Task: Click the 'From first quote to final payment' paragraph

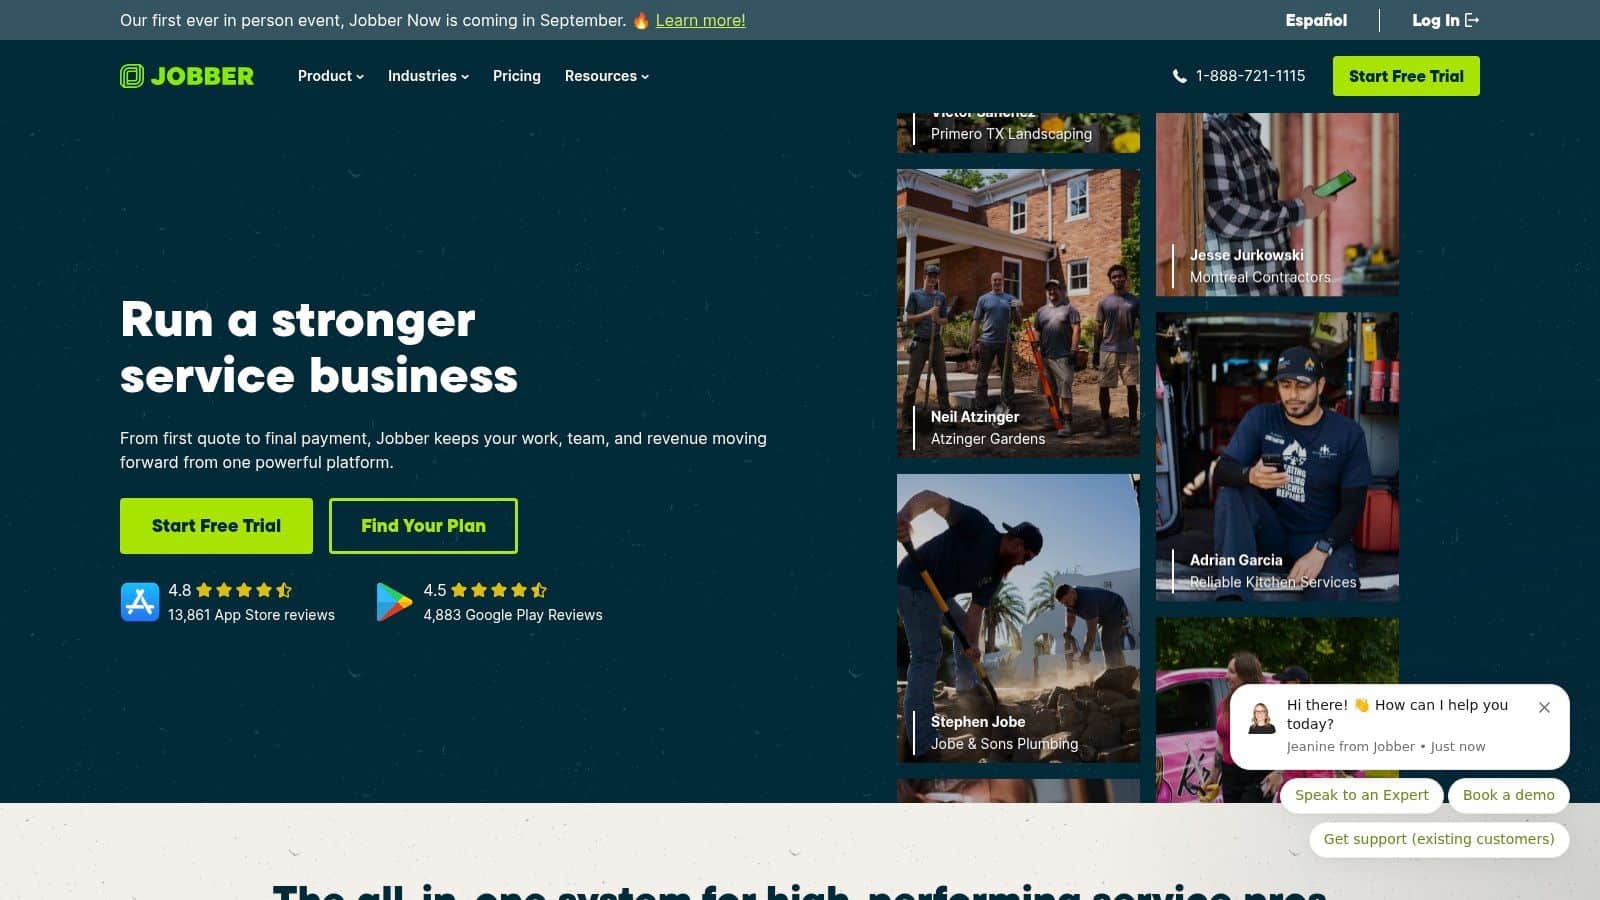Action: (x=443, y=450)
